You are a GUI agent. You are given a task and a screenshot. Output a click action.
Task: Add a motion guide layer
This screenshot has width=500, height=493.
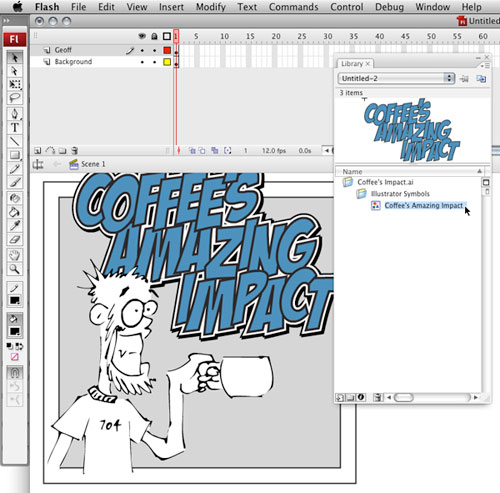(50, 151)
